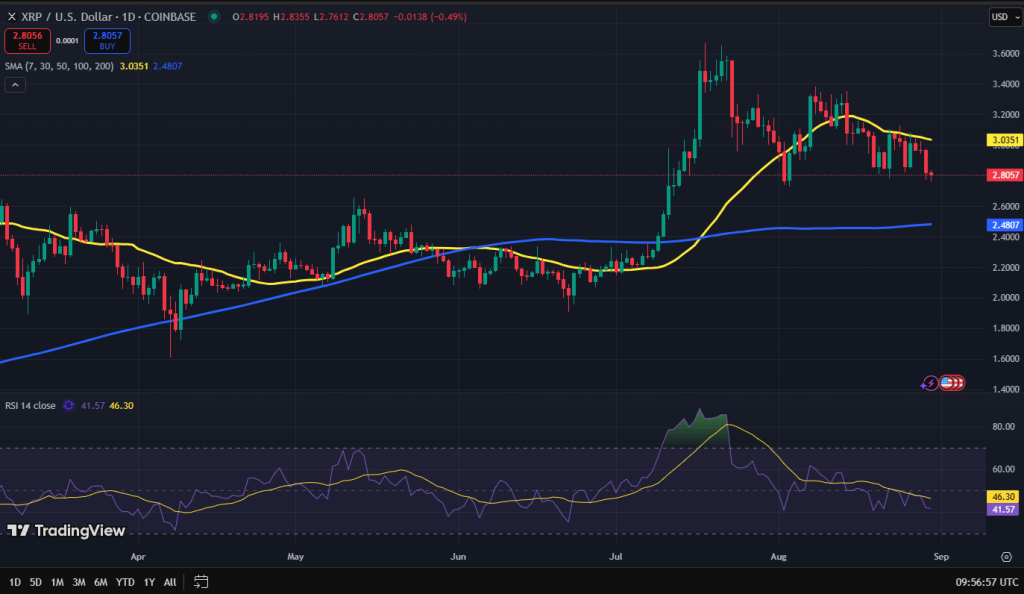Click the yellow 3.0351 price axis label
Image resolution: width=1024 pixels, height=594 pixels.
[x=1004, y=140]
